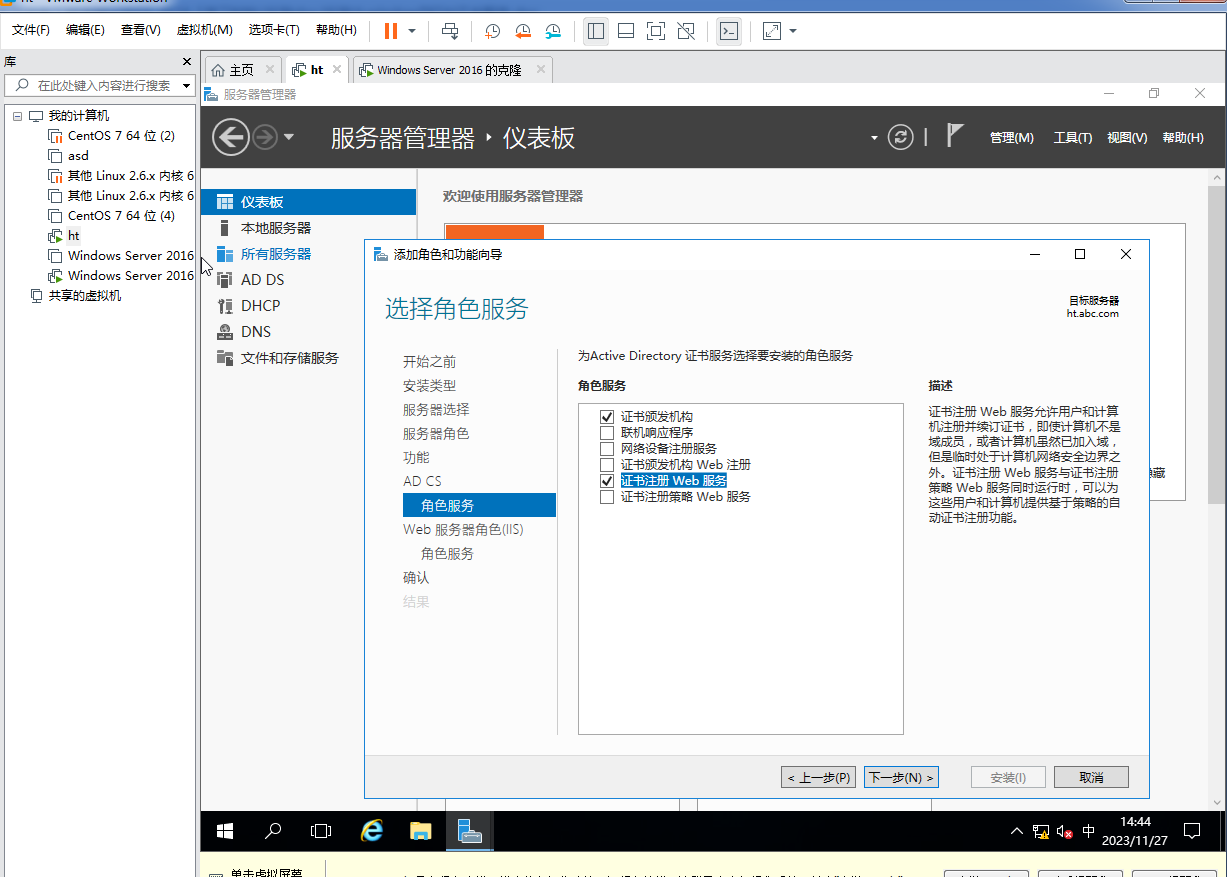The width and height of the screenshot is (1227, 877).
Task: Select the asd virtual machine
Action: 69,156
